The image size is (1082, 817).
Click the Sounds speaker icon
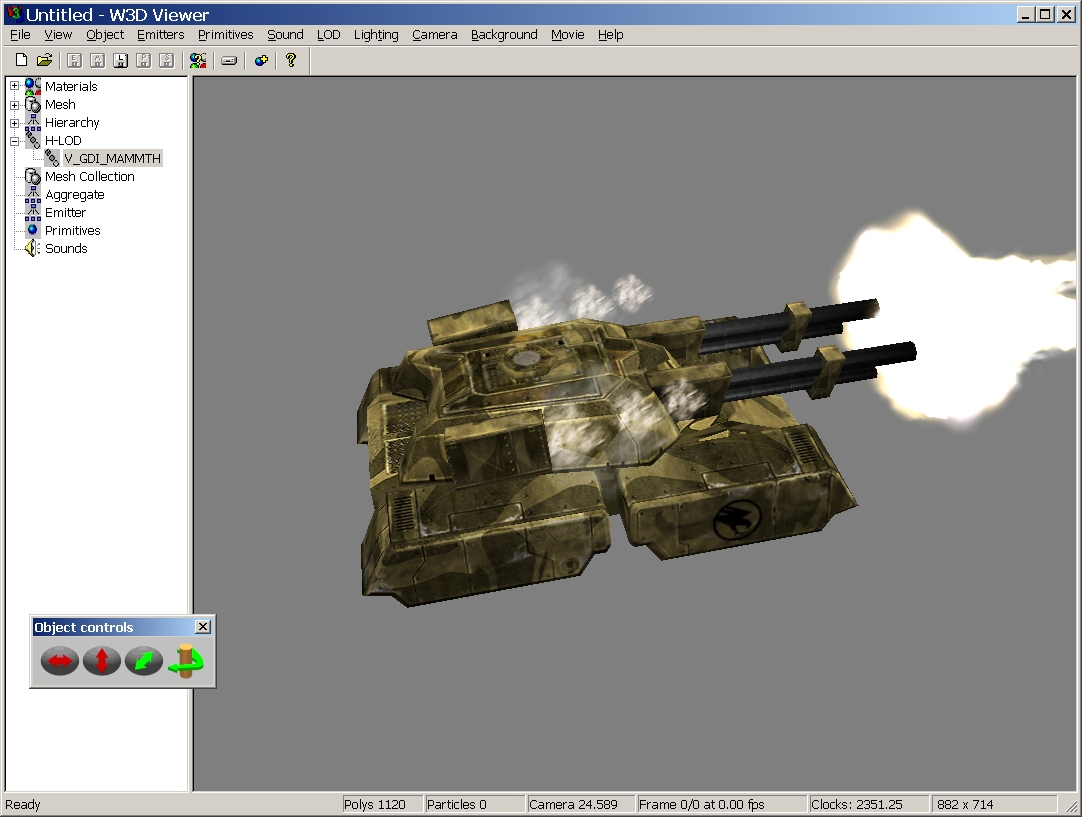32,248
